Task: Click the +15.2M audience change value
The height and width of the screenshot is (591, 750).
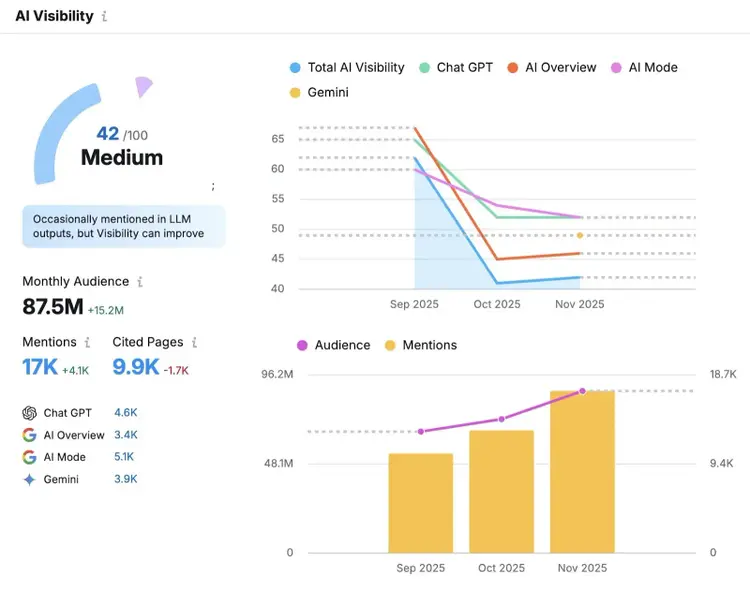Action: coord(106,310)
